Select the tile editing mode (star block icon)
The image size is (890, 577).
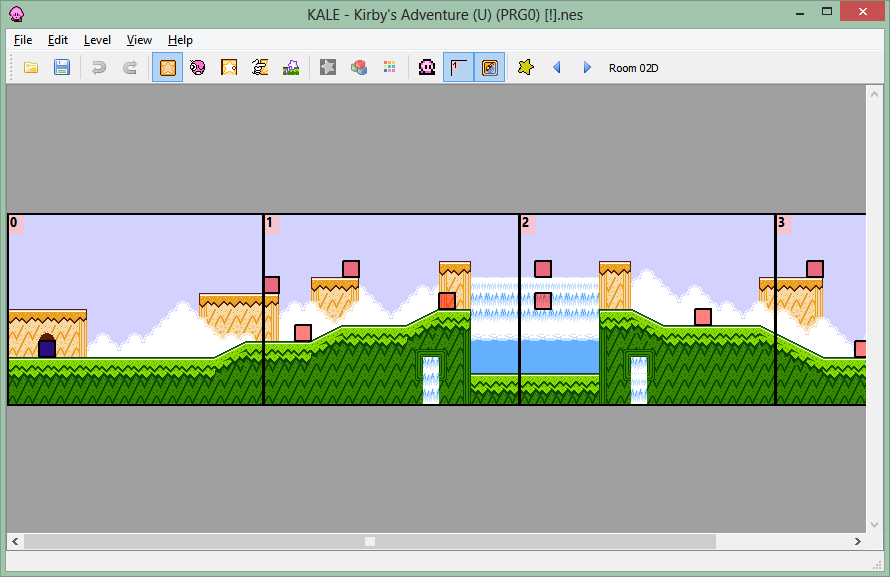pos(167,68)
